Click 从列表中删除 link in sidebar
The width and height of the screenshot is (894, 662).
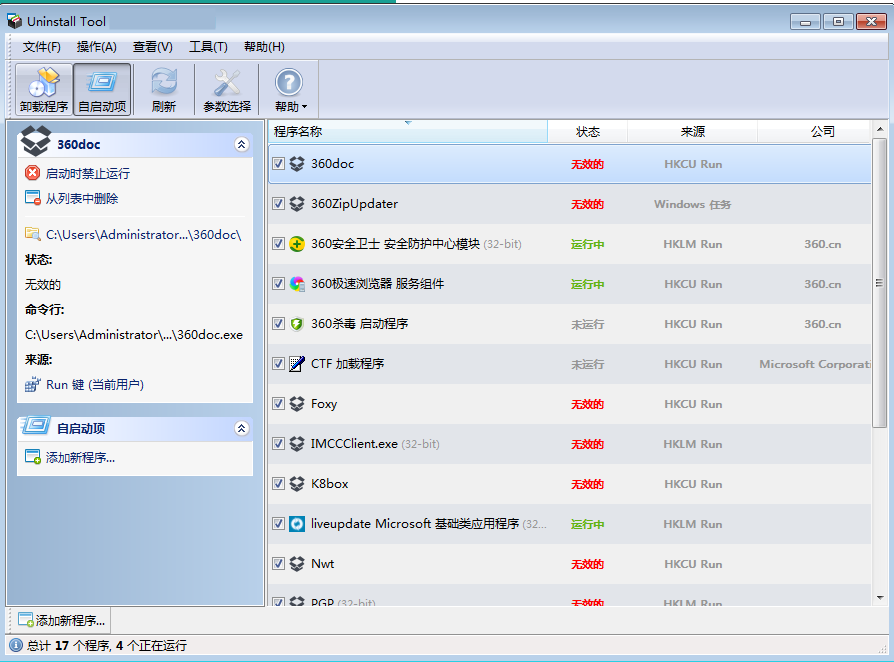(x=81, y=198)
